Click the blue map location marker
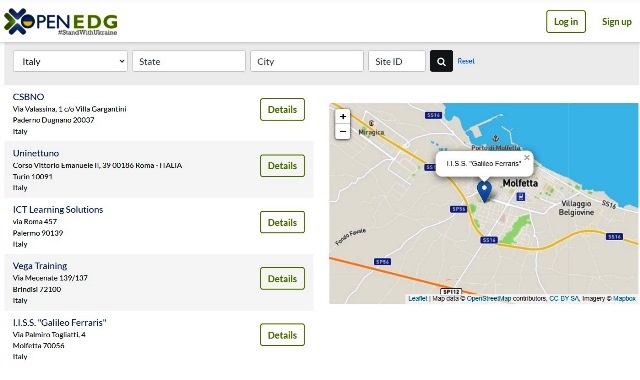 tap(484, 192)
